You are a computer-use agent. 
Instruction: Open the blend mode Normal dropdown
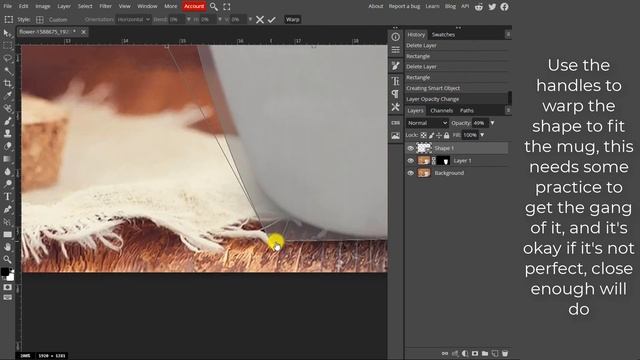[x=427, y=123]
